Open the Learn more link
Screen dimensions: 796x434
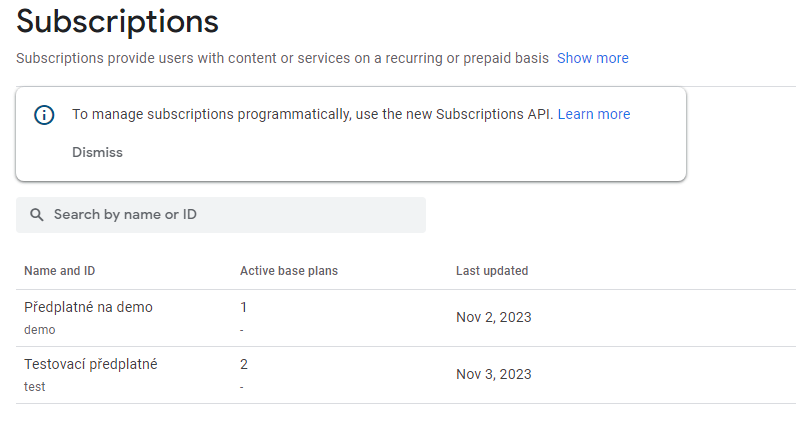pyautogui.click(x=594, y=114)
